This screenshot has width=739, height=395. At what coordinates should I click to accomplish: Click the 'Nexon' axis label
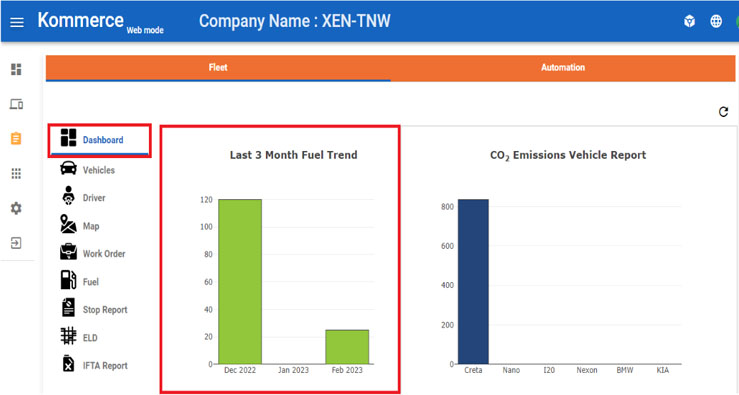tap(587, 370)
